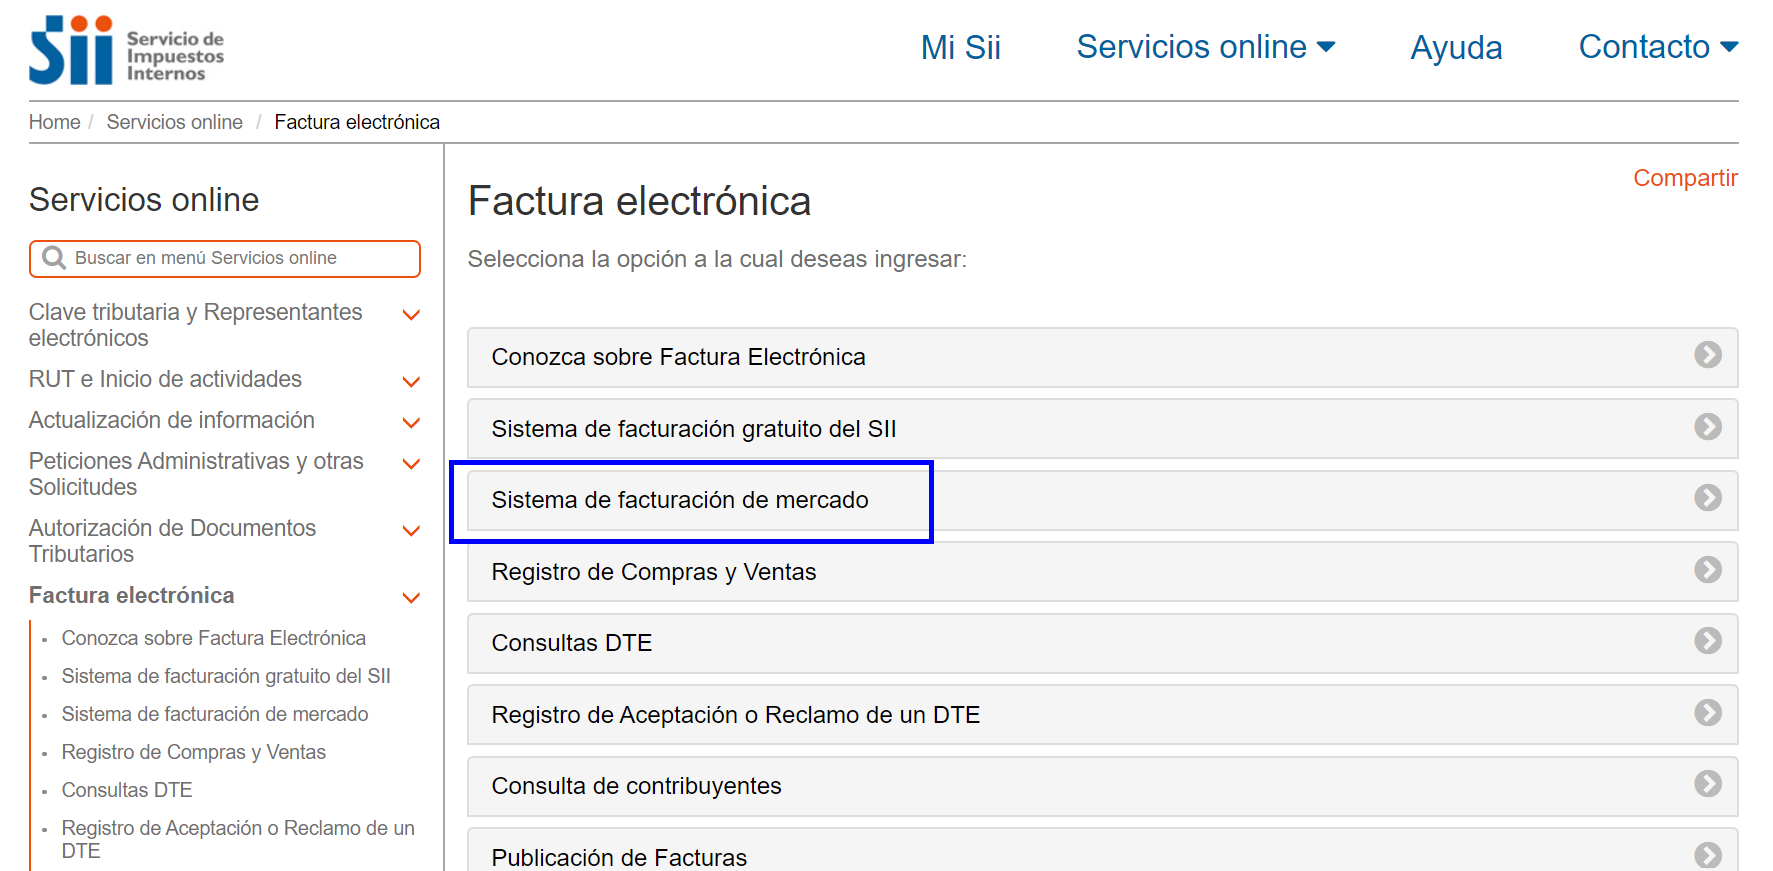
Task: Click arrow icon on Sistema de facturación de mercado row
Action: (x=1707, y=498)
